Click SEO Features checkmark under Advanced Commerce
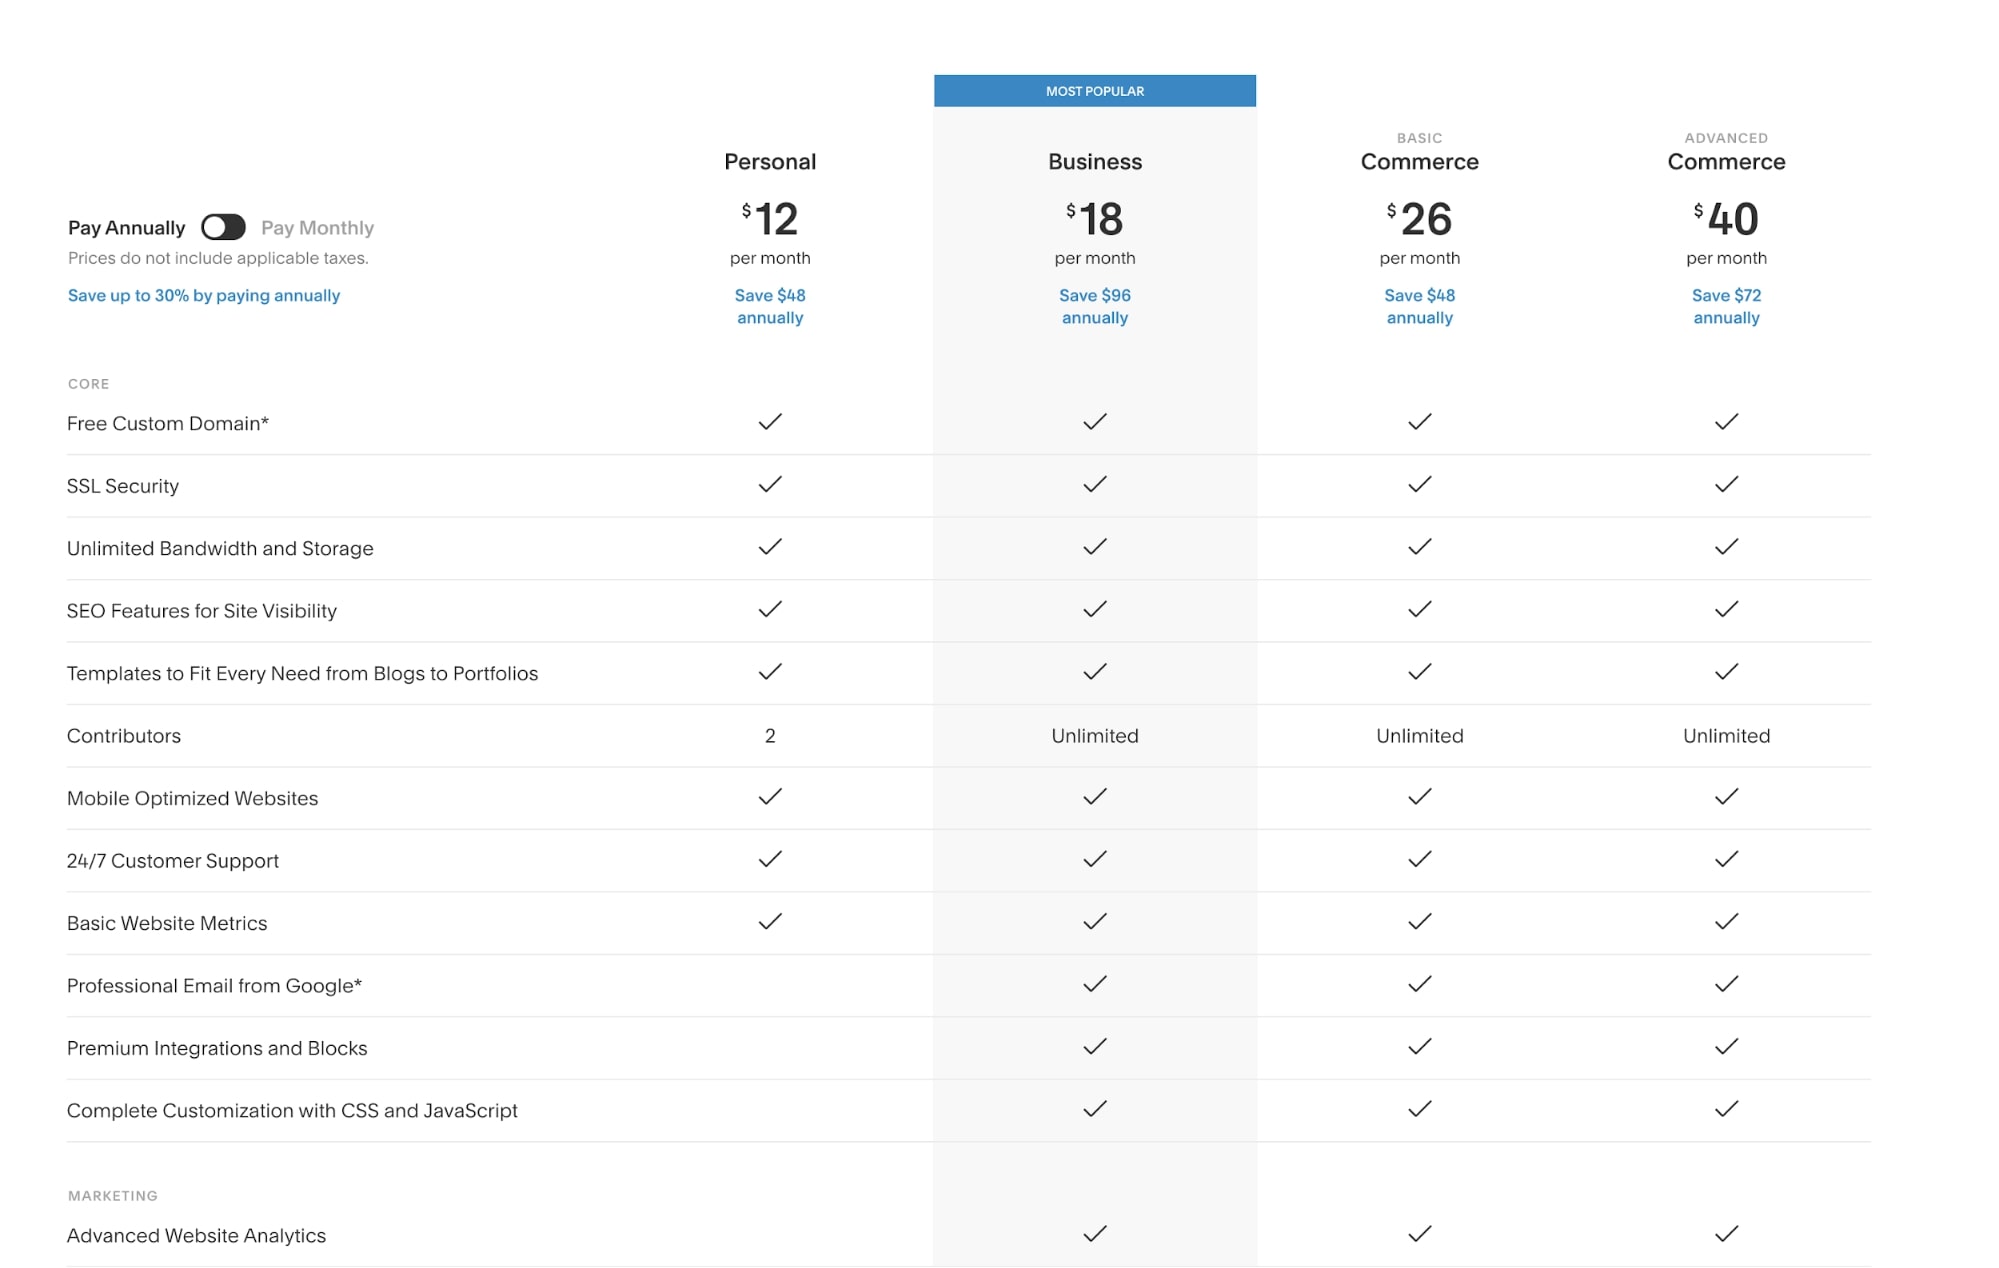The width and height of the screenshot is (1999, 1268). coord(1726,609)
